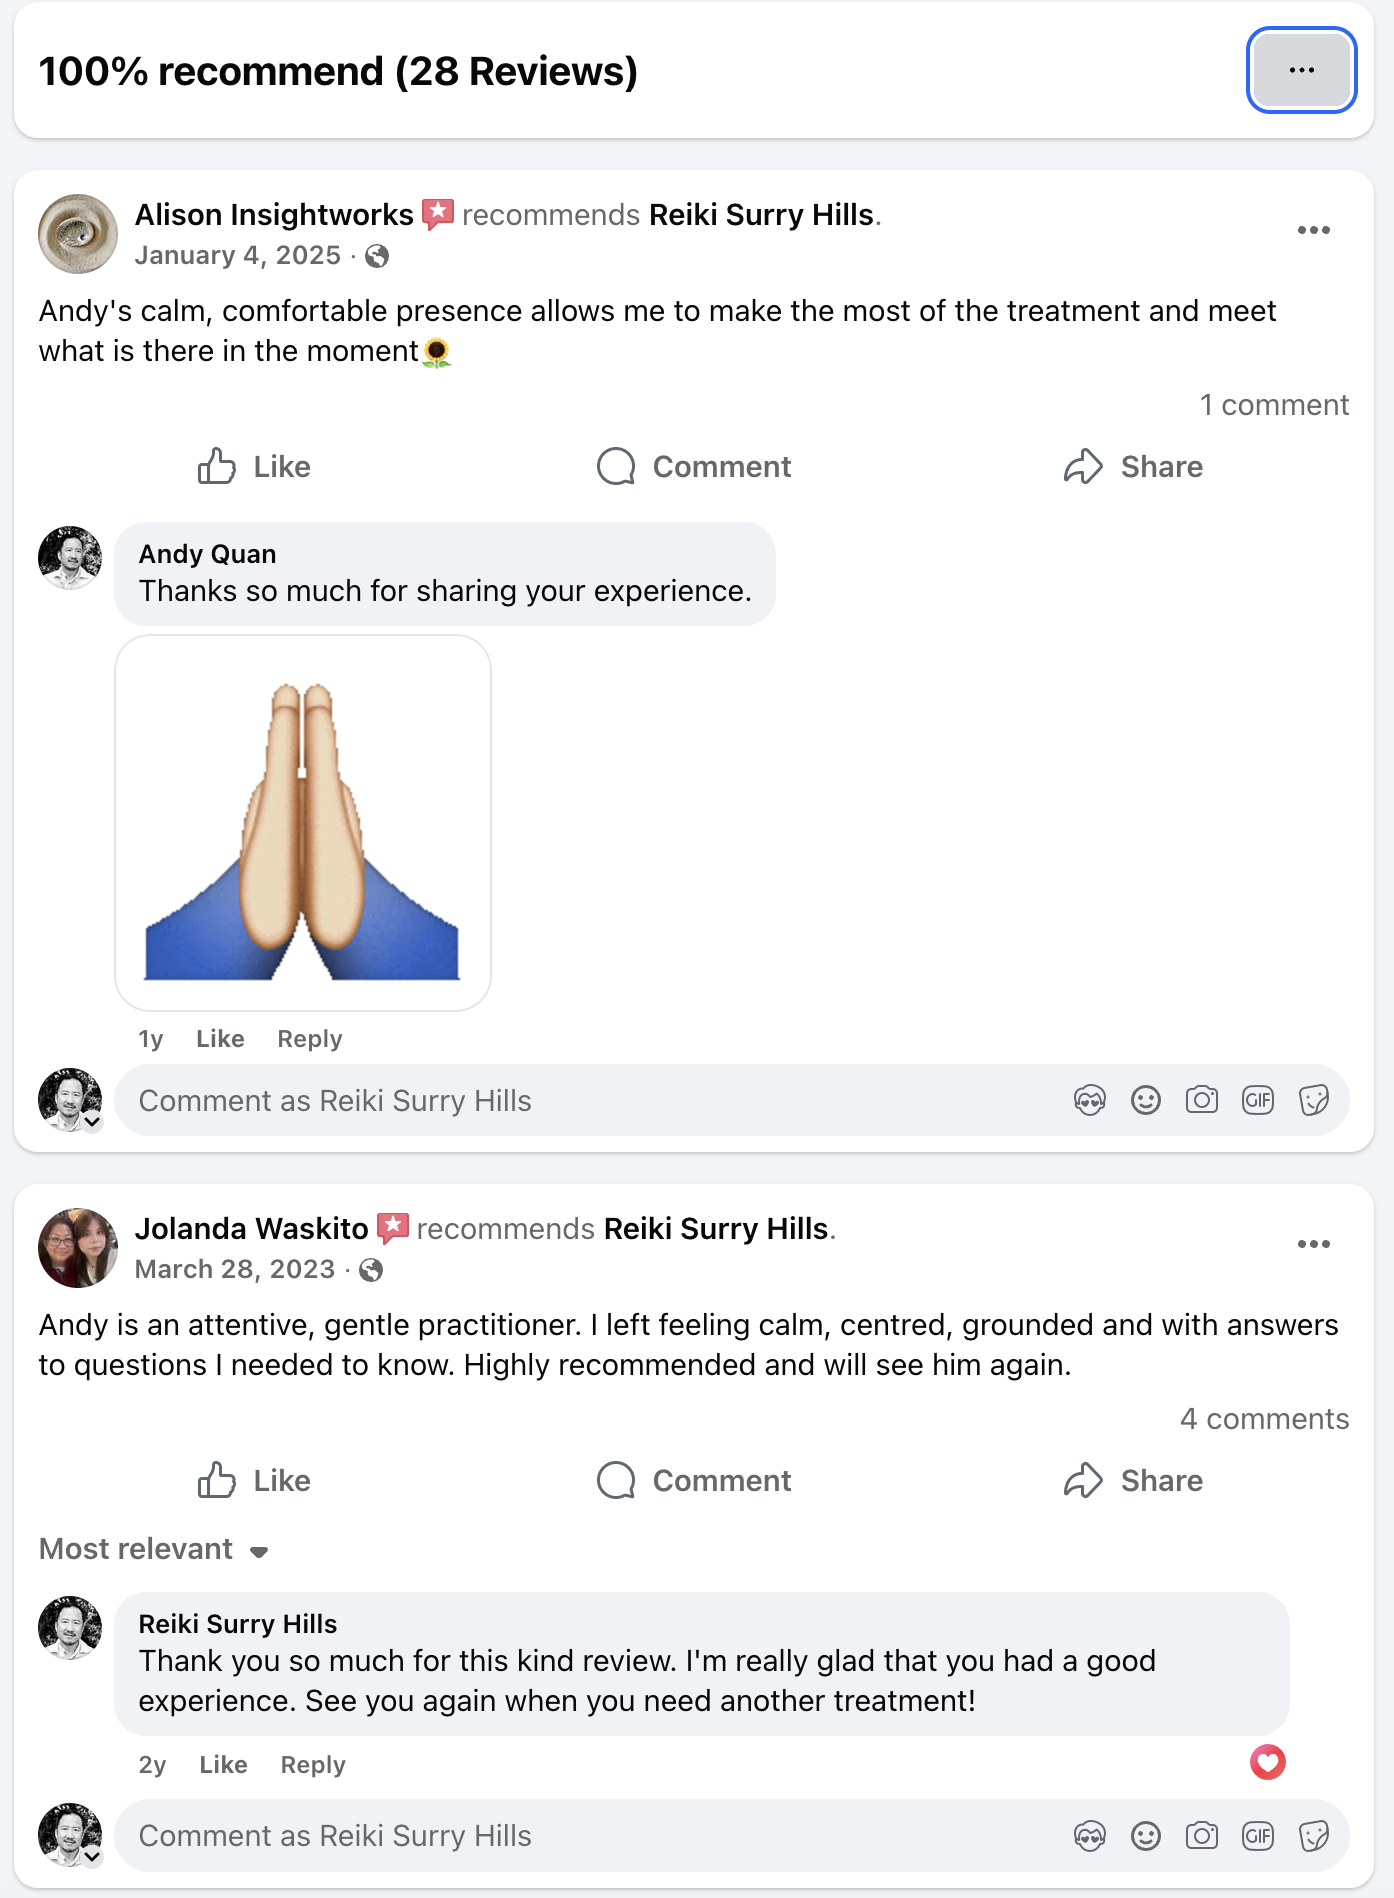This screenshot has width=1394, height=1898.
Task: Reply to Reiki Surry Hills comment
Action: coord(312,1765)
